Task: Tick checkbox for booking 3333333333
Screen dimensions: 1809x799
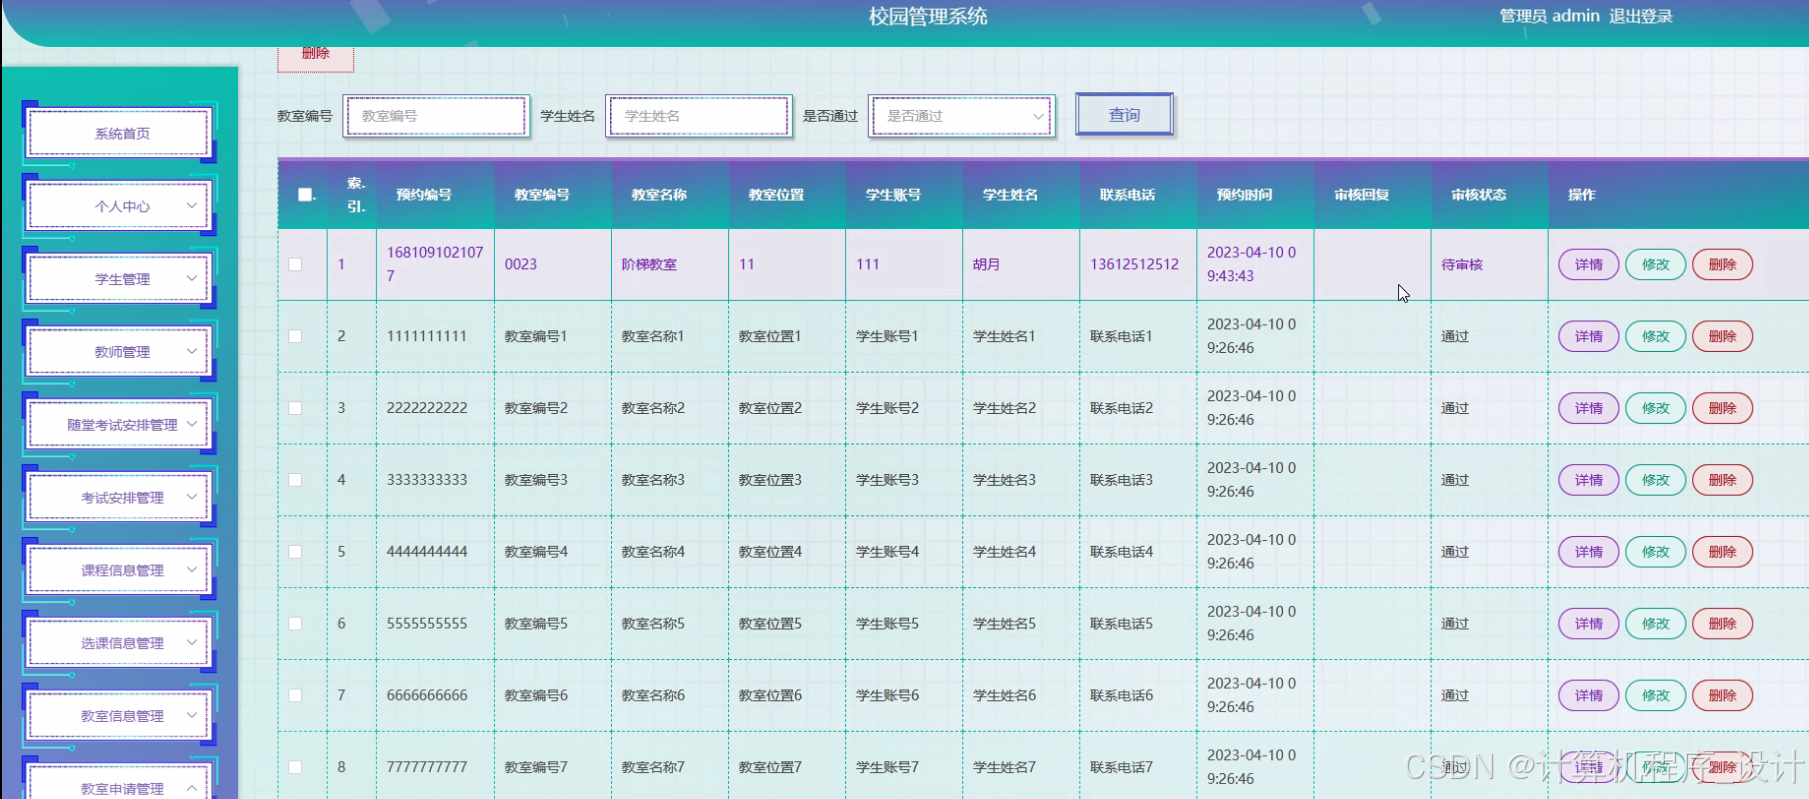Action: tap(295, 480)
